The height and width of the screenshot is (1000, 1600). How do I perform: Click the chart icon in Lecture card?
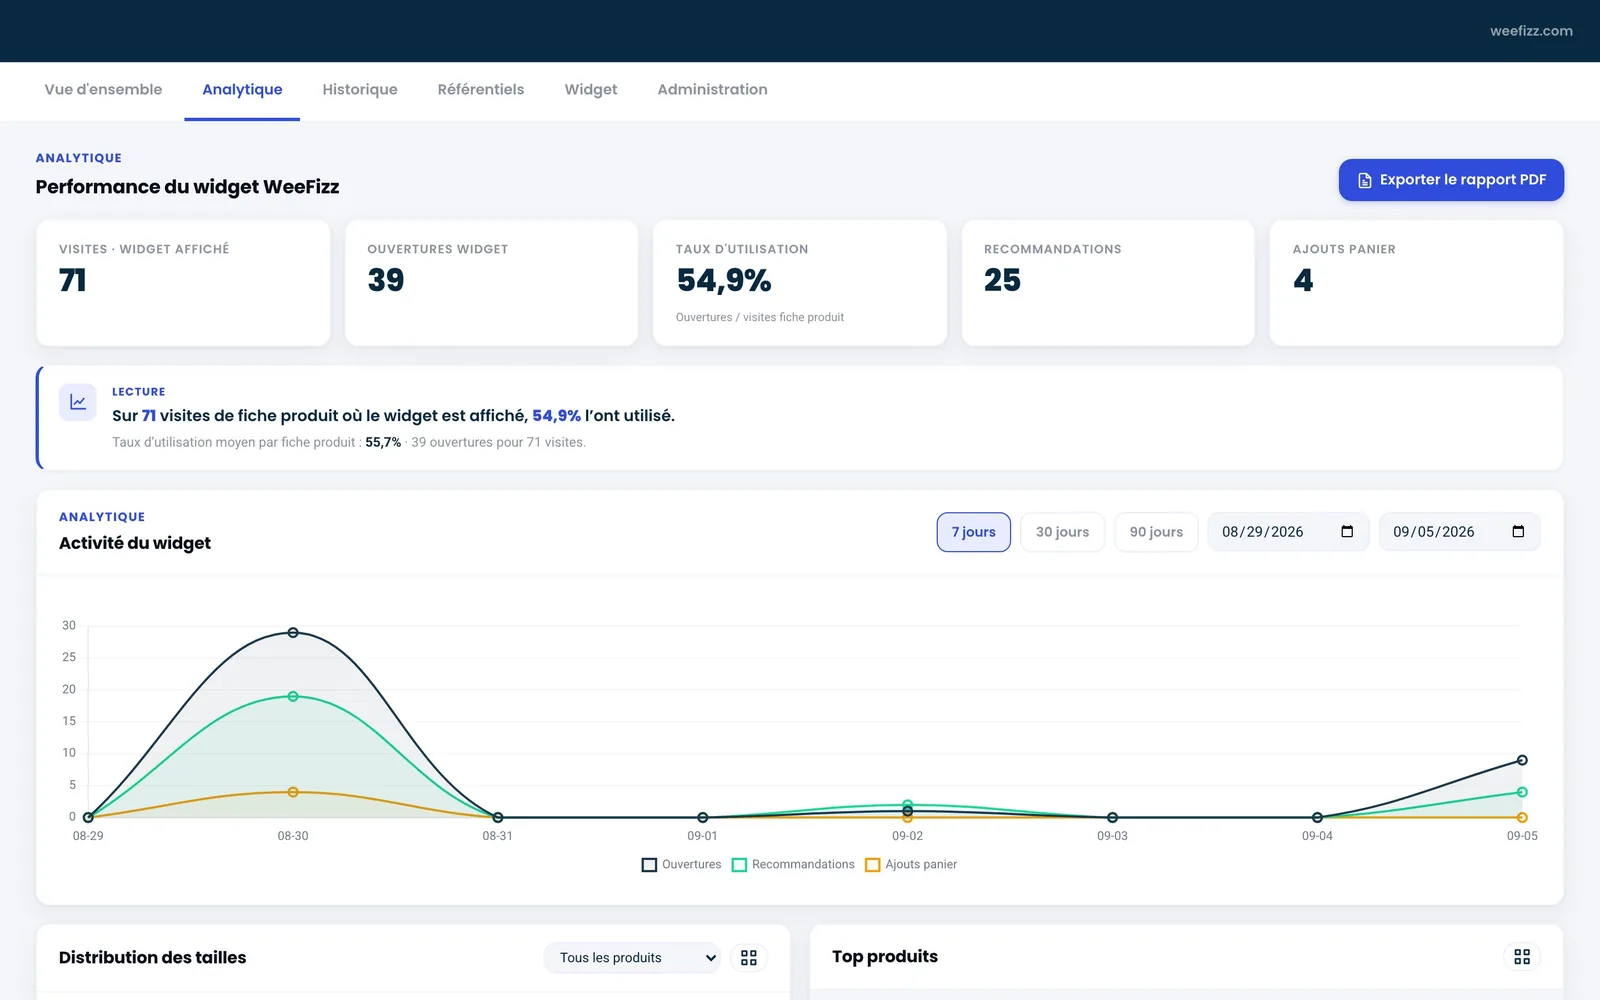[78, 402]
